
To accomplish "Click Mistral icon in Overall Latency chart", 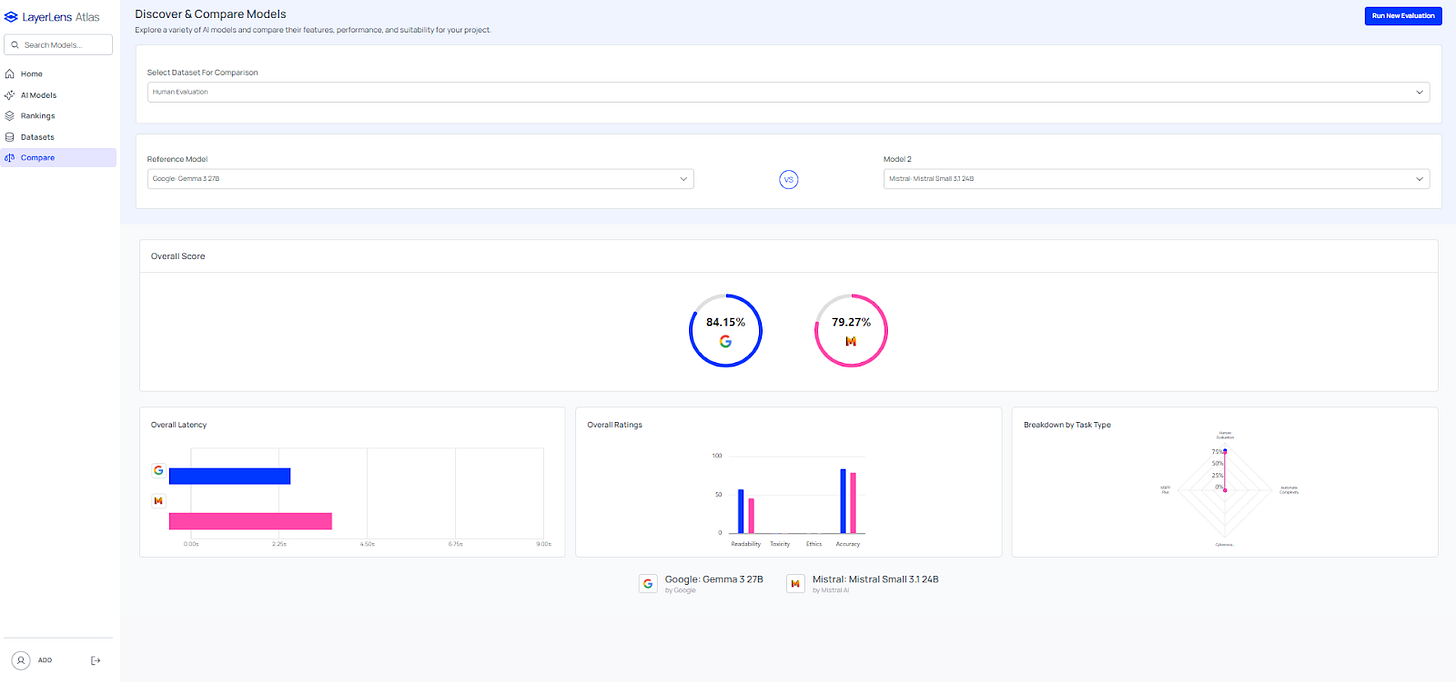I will pos(158,501).
